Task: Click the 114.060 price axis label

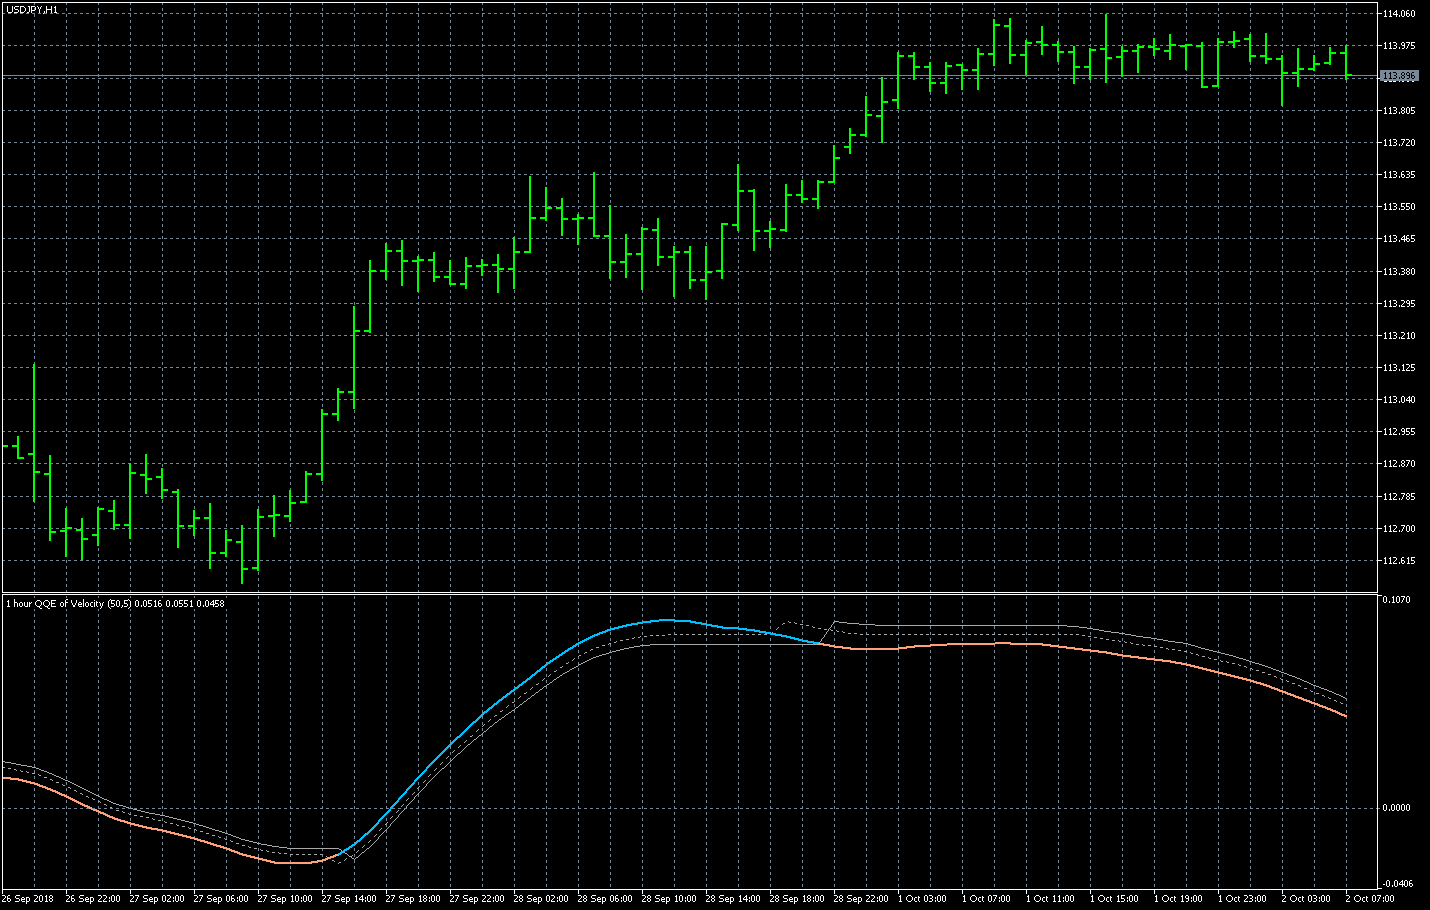Action: coord(1399,14)
